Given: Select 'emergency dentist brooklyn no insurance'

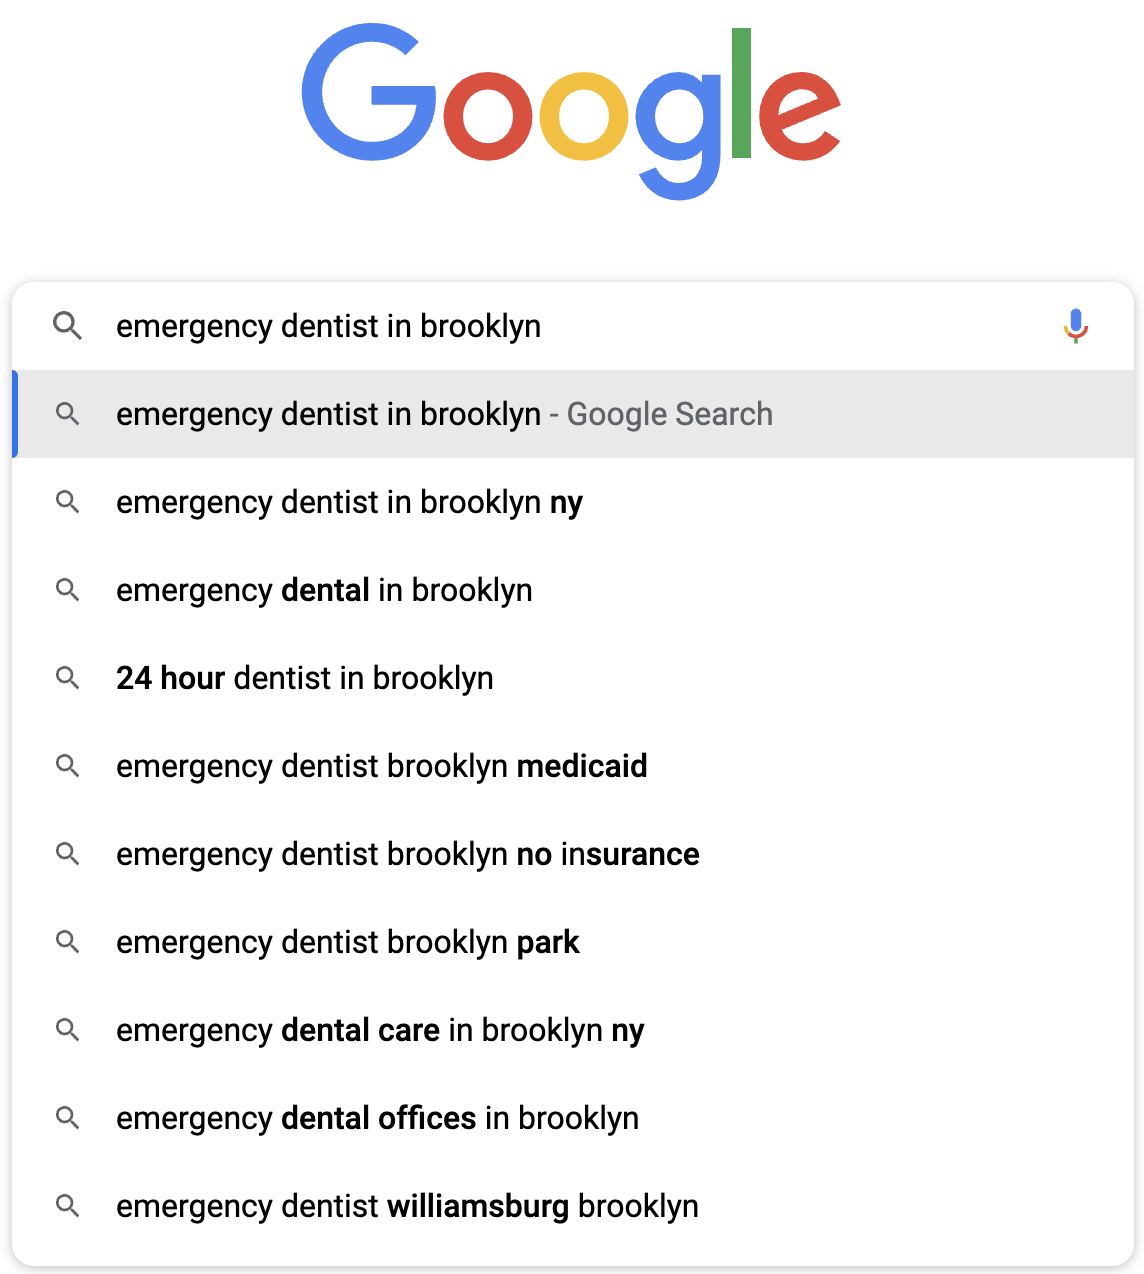Looking at the screenshot, I should pos(573,854).
